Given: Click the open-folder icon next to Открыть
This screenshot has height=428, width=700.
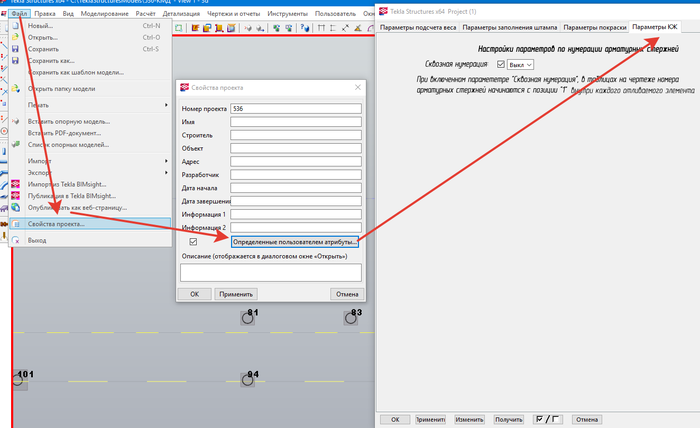Looking at the screenshot, I should pos(16,37).
